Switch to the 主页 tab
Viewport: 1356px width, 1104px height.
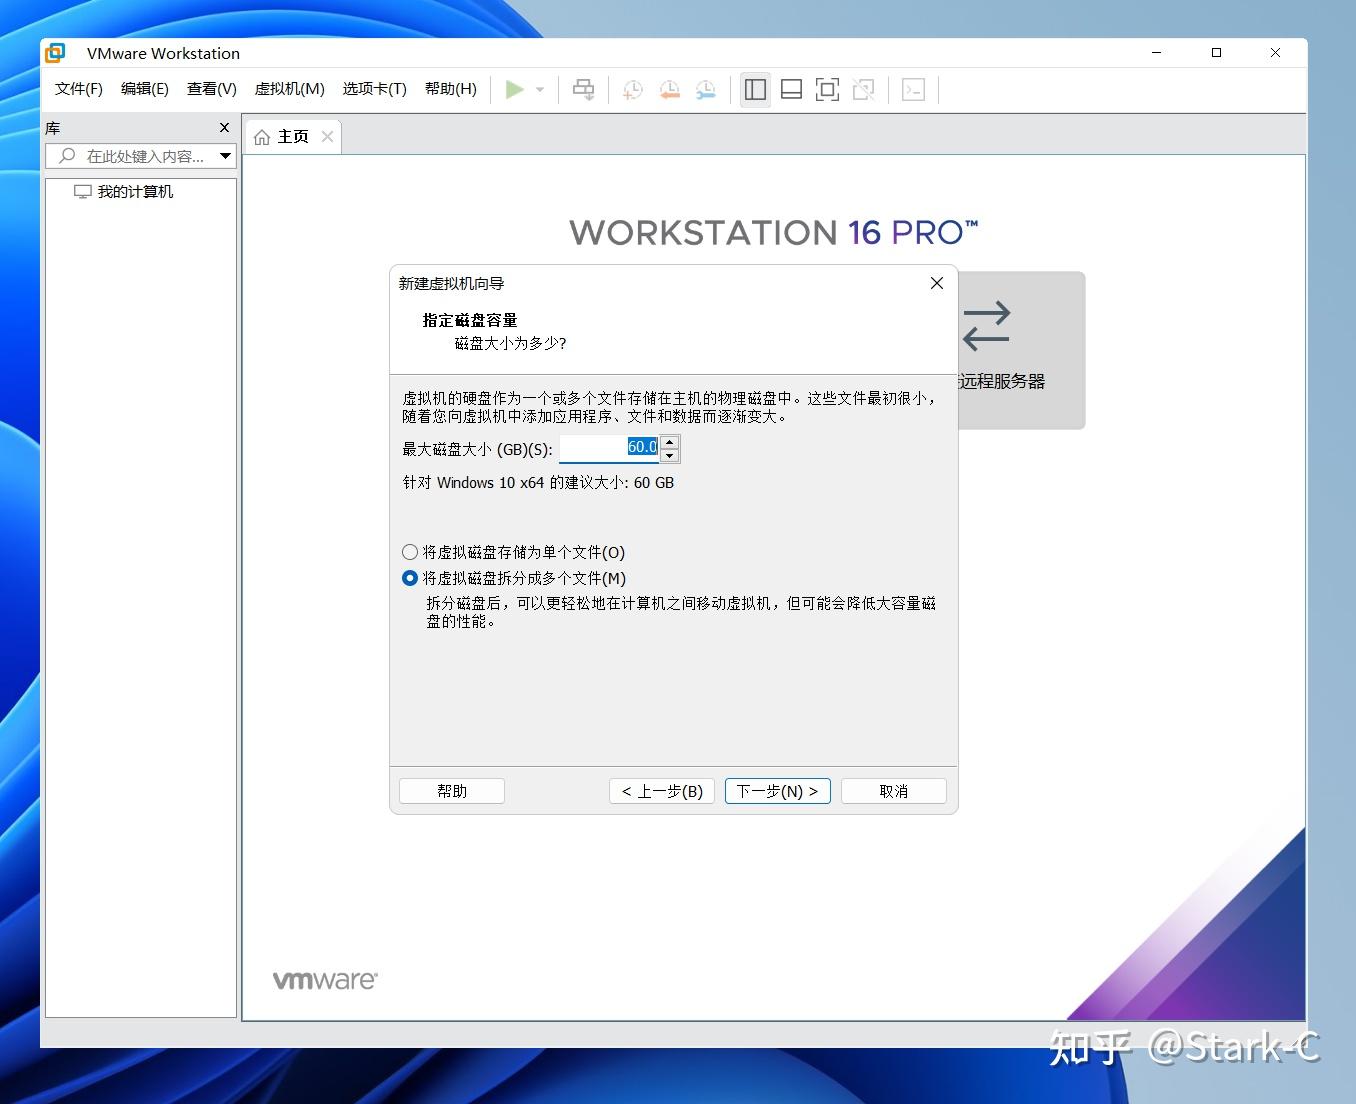tap(291, 136)
